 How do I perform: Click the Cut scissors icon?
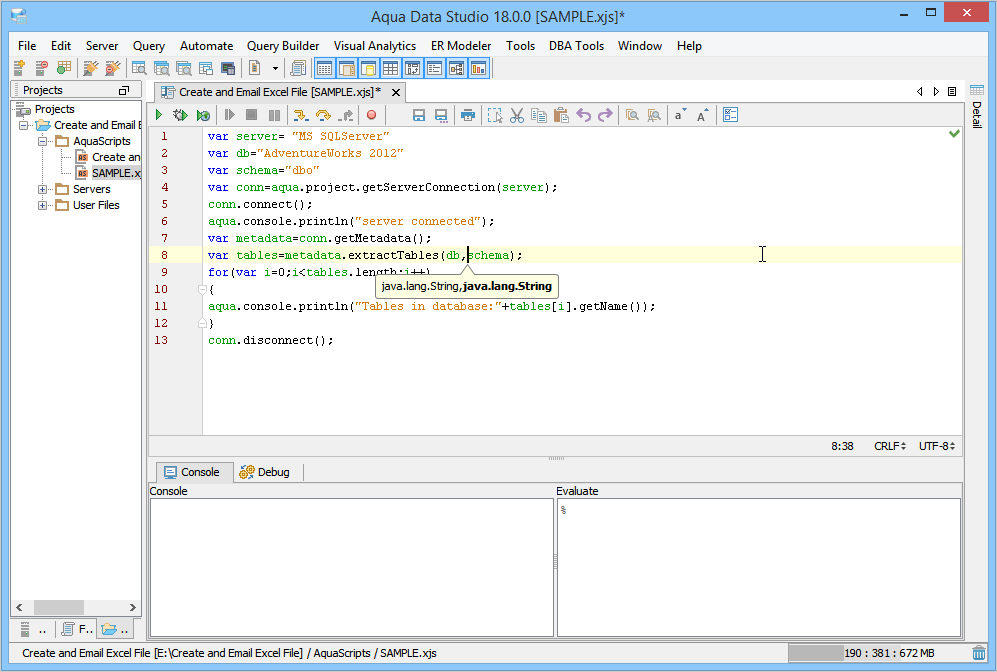pyautogui.click(x=517, y=116)
